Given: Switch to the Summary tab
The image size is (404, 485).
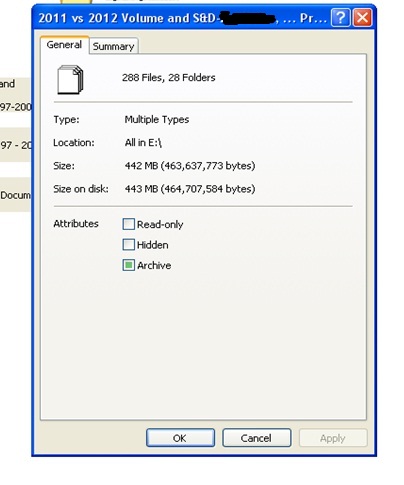Looking at the screenshot, I should click(x=114, y=46).
